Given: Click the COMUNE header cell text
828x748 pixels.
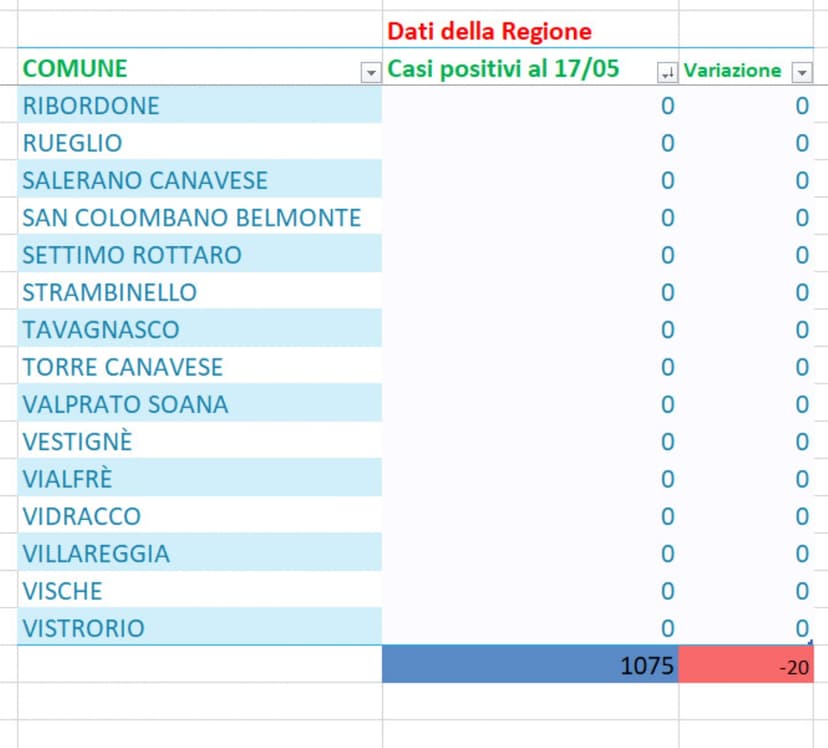Looking at the screenshot, I should [75, 69].
